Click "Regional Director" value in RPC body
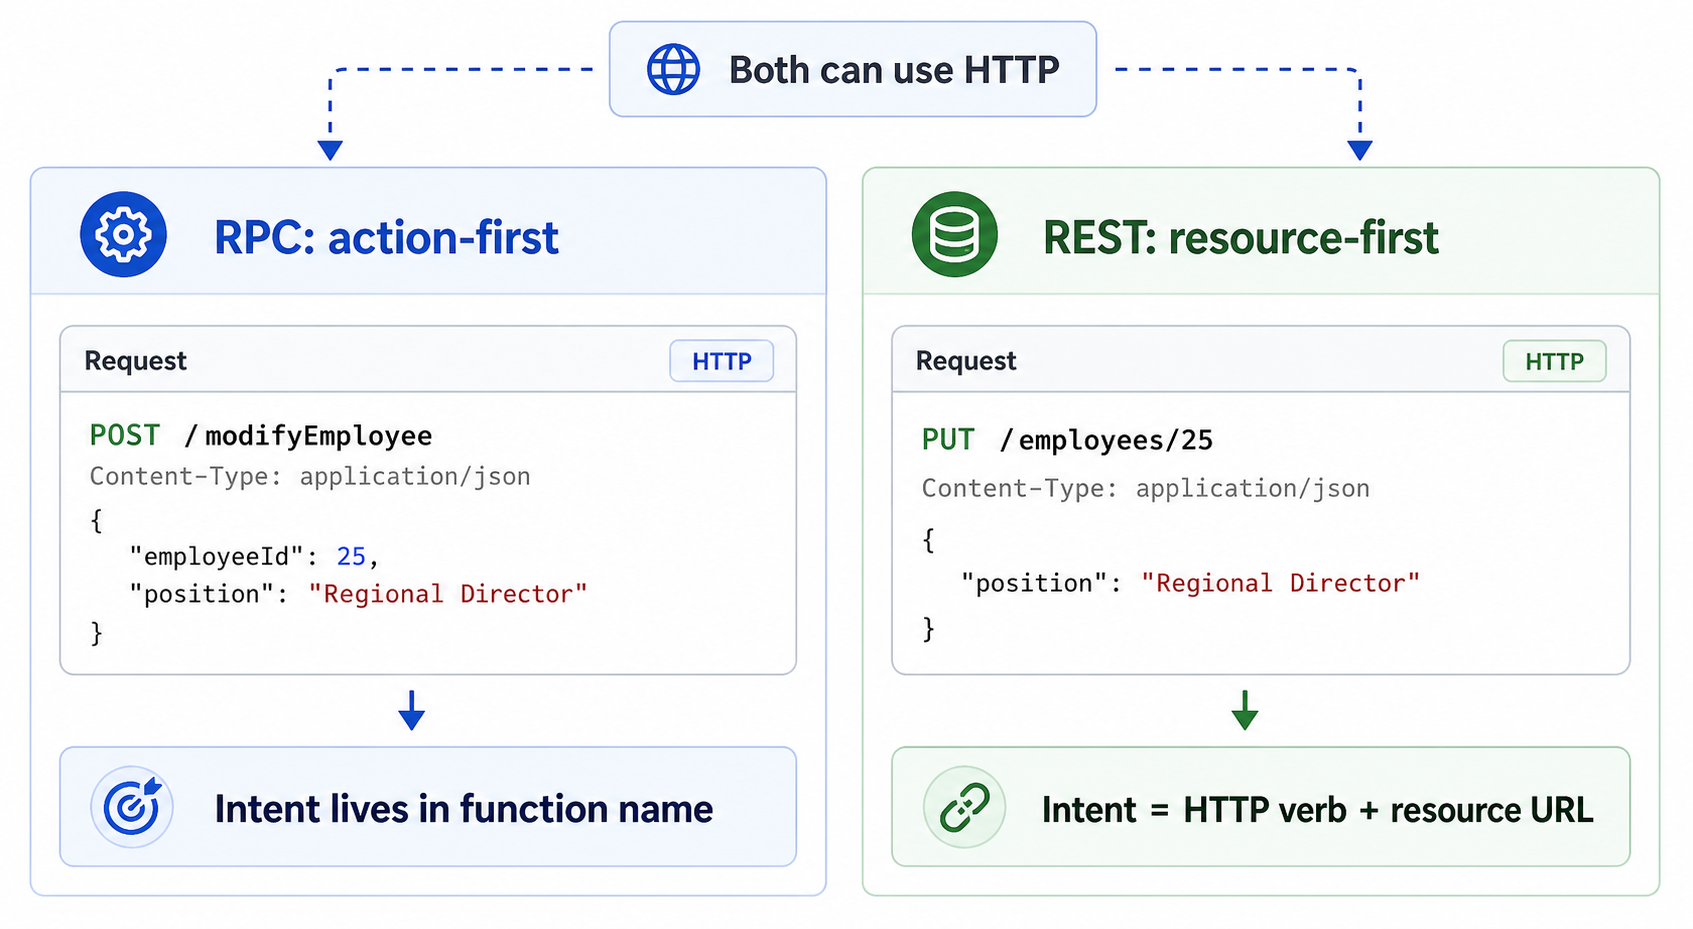 448,594
